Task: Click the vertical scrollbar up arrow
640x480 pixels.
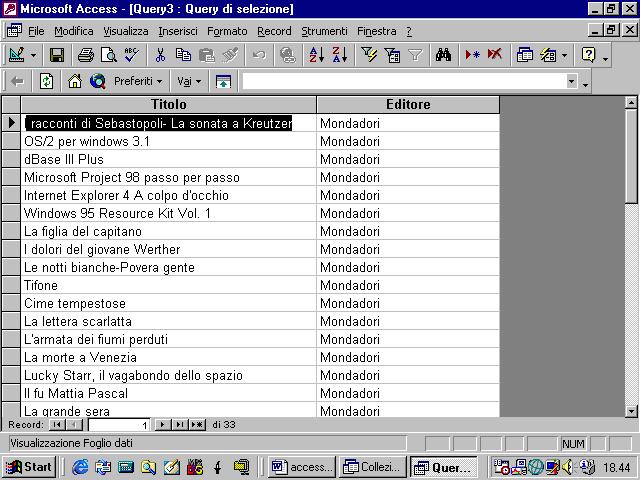Action: pos(631,102)
